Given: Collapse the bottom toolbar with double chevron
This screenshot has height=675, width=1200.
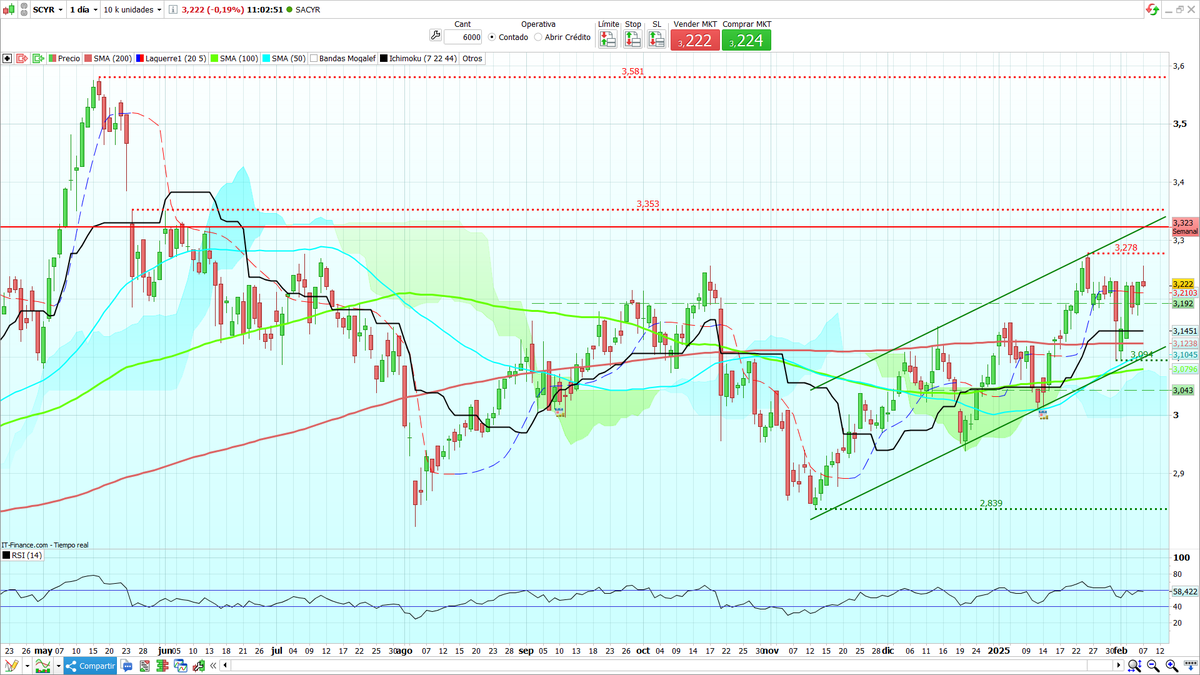Looking at the screenshot, I should [213, 665].
